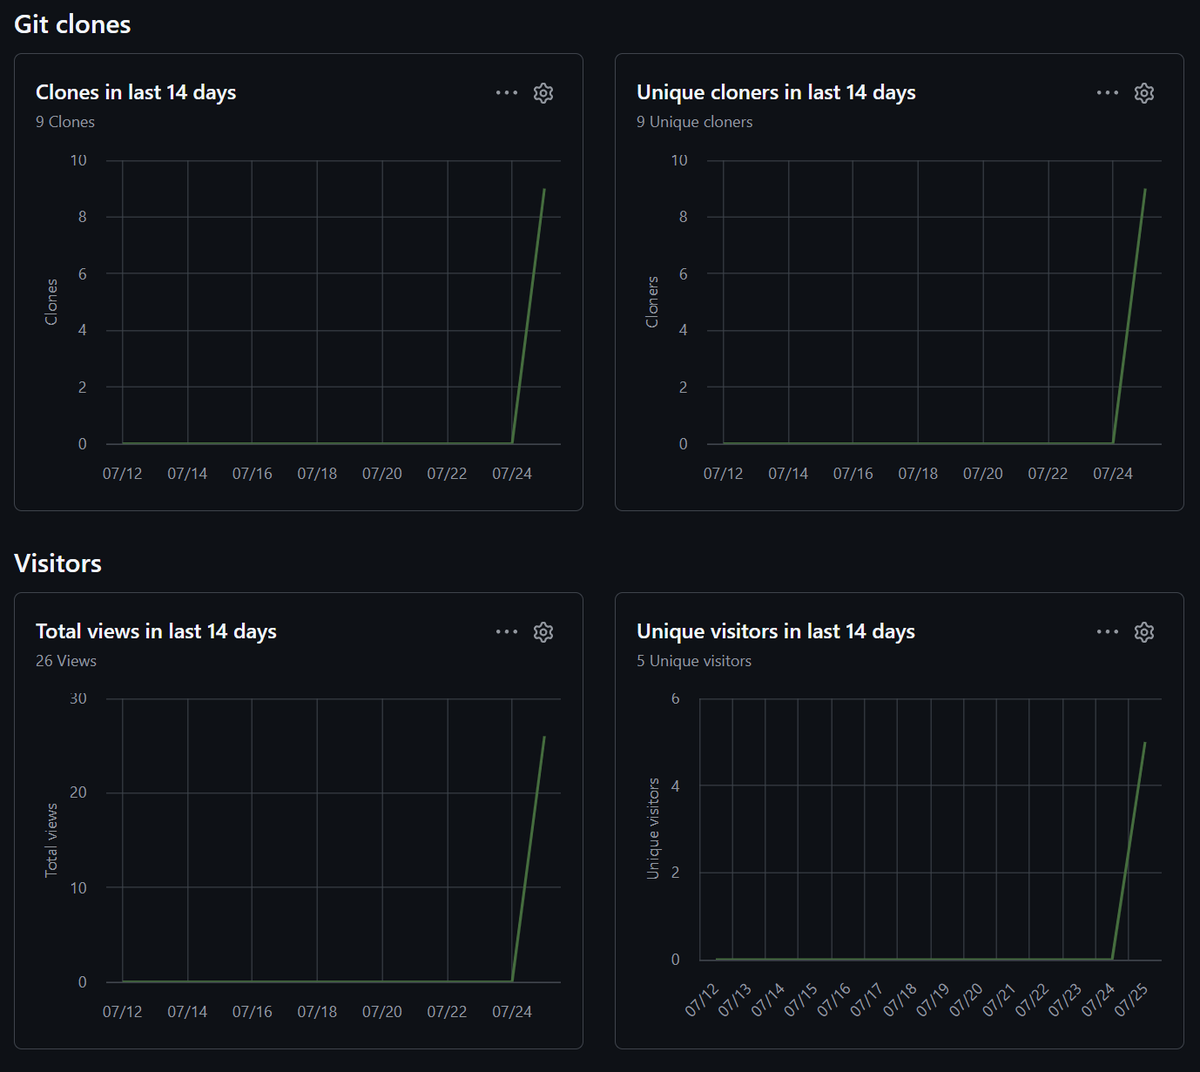Click the 'Total views in last 14 days' title

click(156, 631)
